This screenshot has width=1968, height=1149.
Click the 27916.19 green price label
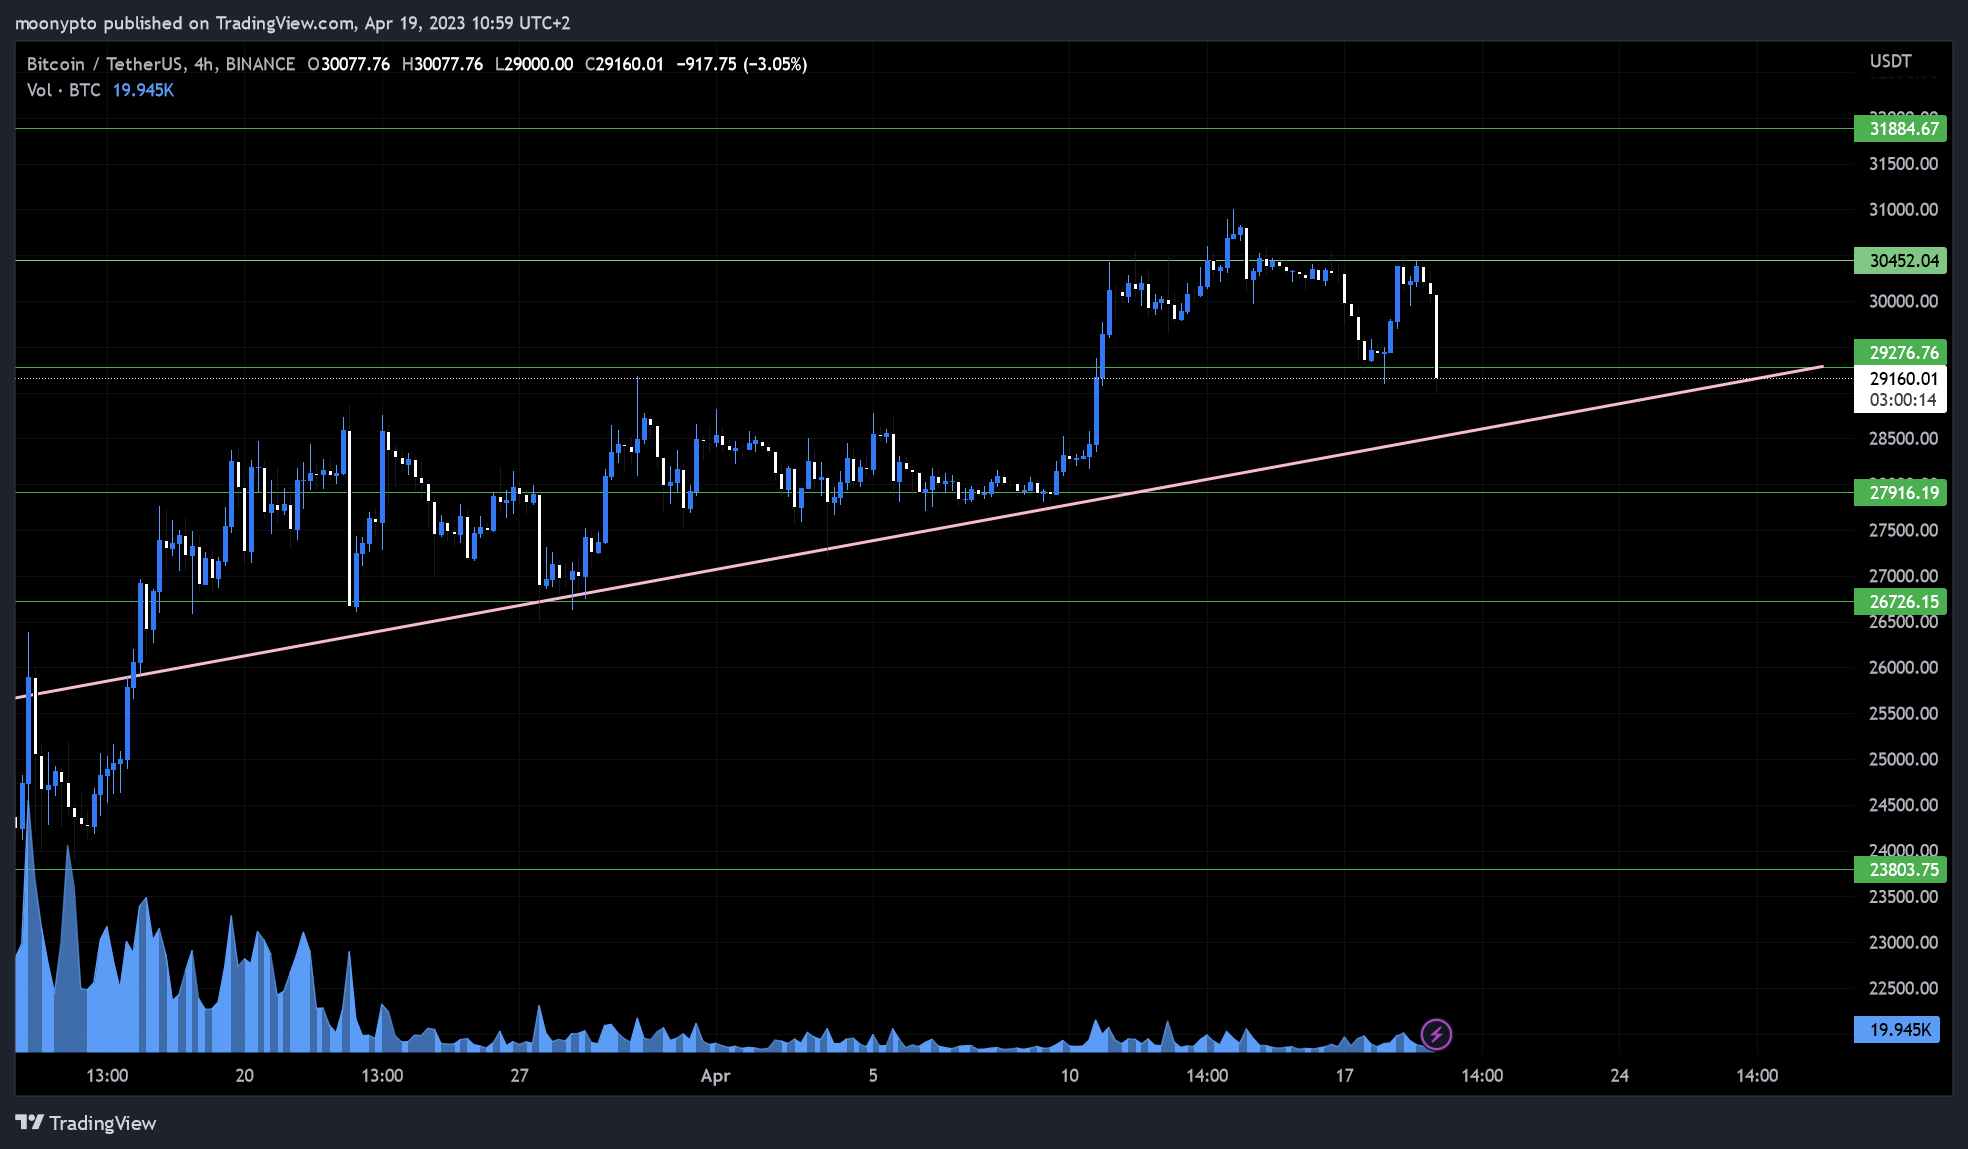(1900, 492)
